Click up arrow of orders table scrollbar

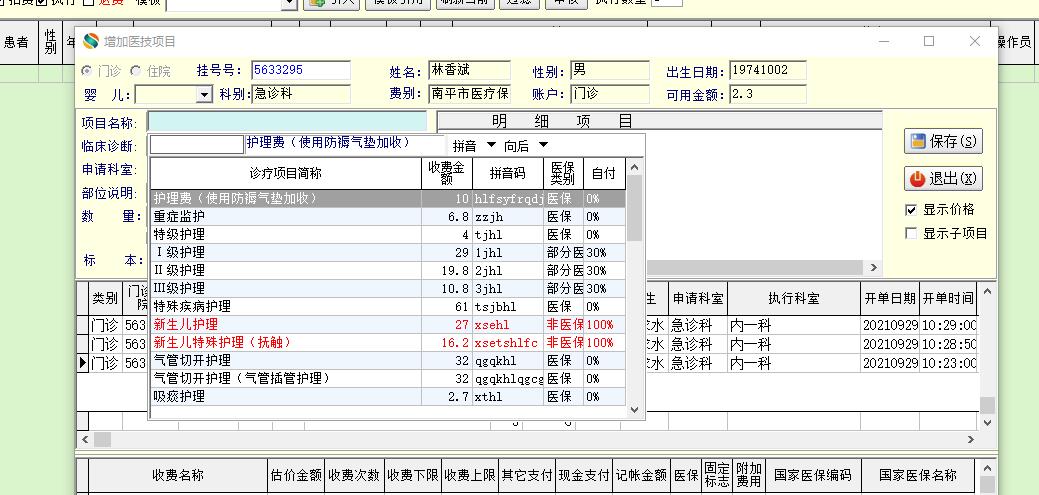click(987, 291)
